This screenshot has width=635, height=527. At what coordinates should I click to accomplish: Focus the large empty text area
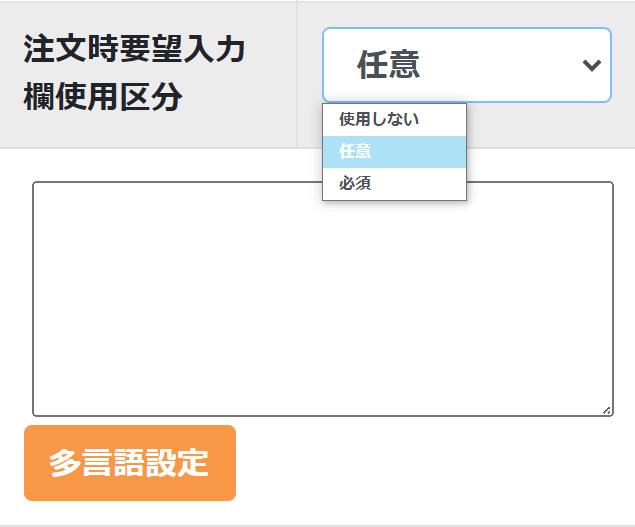[x=322, y=299]
